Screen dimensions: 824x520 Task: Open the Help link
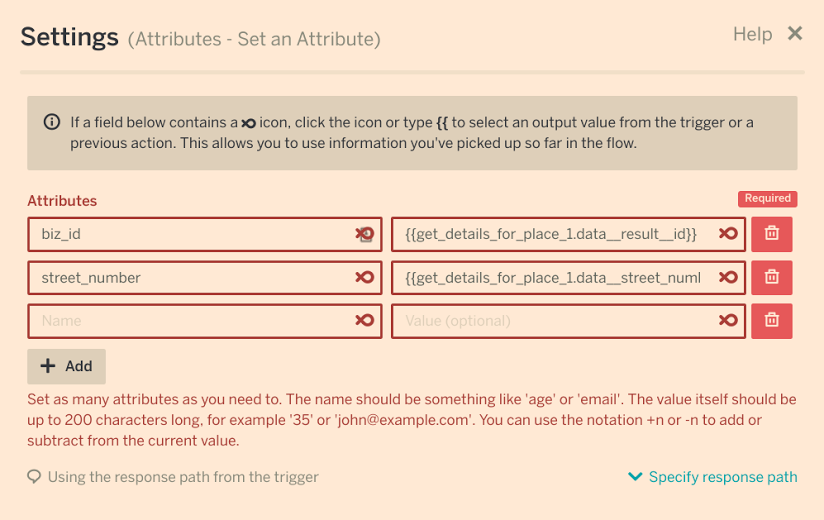(x=752, y=34)
